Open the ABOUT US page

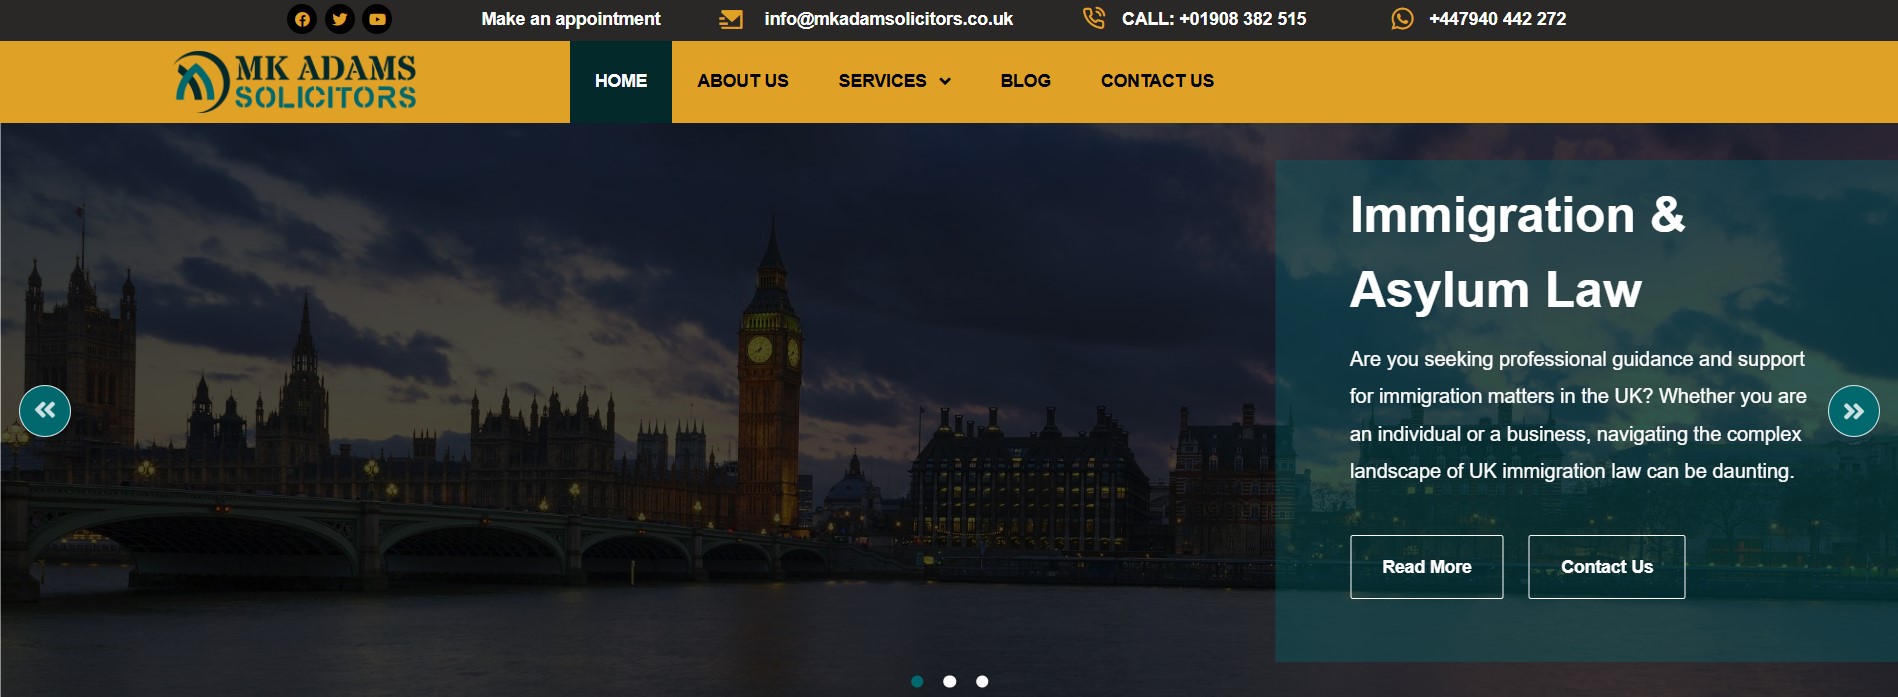tap(743, 81)
